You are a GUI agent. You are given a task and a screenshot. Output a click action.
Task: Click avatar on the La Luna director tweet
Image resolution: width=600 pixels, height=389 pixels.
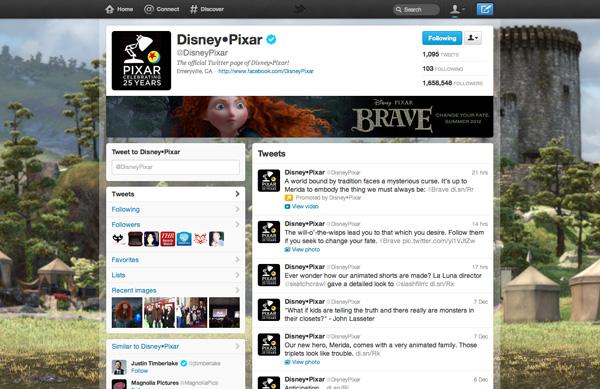point(269,275)
